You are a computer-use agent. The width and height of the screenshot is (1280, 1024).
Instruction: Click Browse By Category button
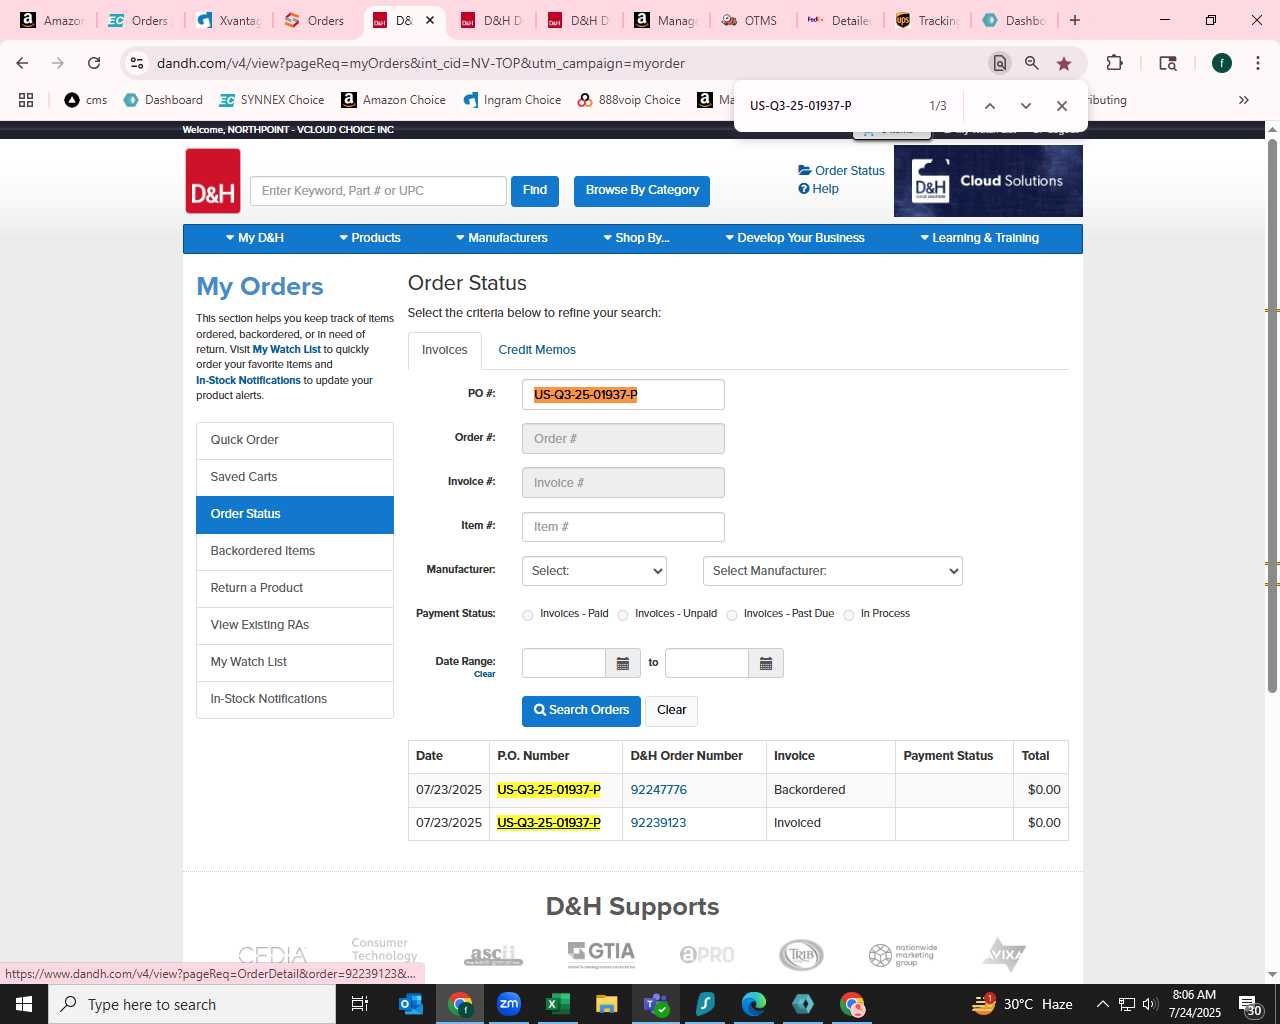(642, 191)
